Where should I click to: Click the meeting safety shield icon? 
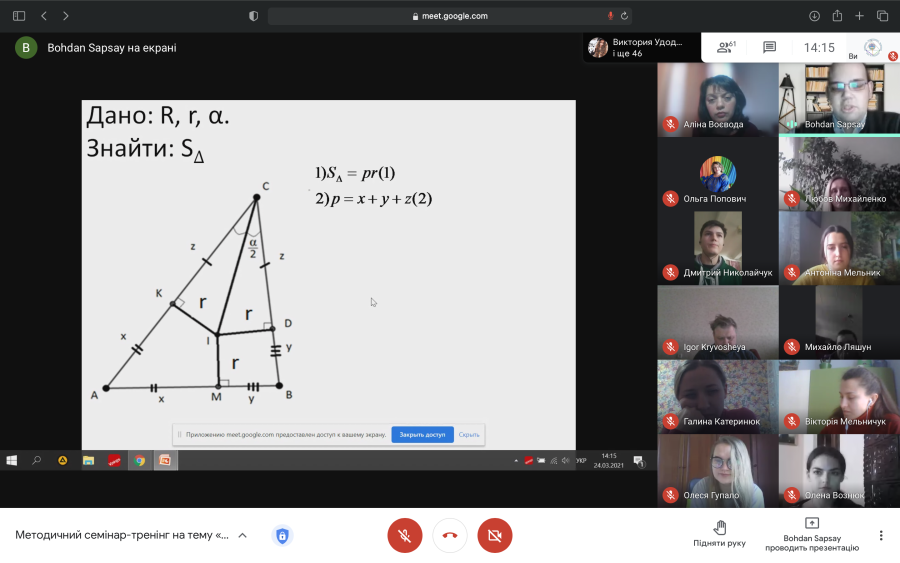[282, 535]
